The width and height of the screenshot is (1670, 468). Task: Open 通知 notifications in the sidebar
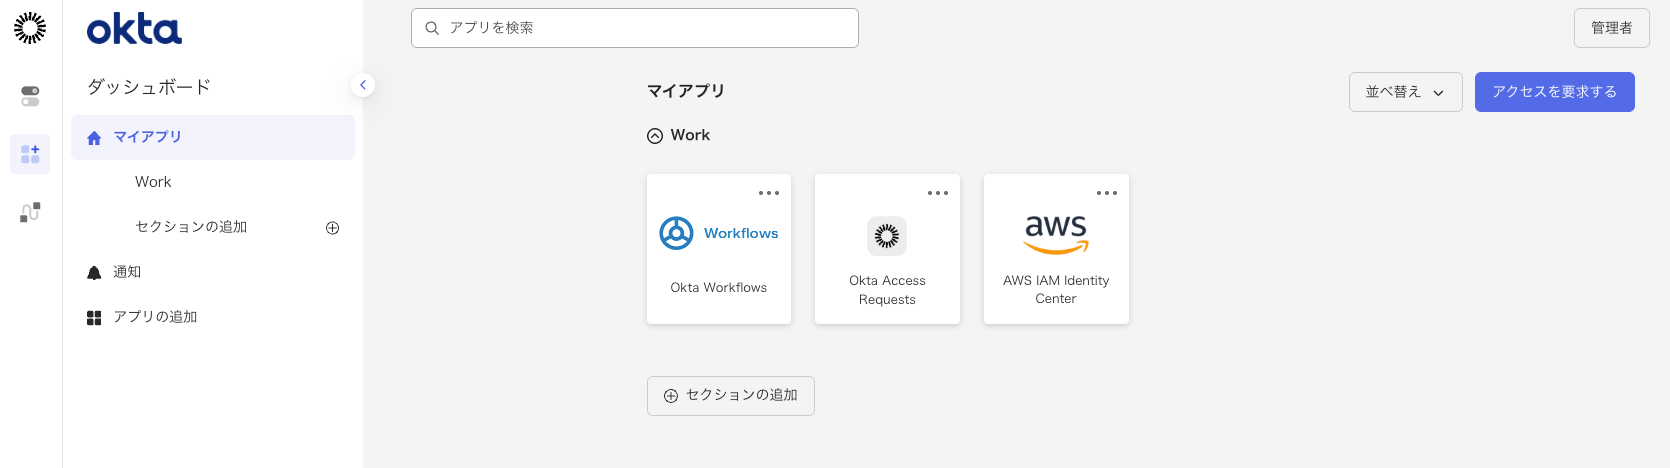pyautogui.click(x=127, y=272)
